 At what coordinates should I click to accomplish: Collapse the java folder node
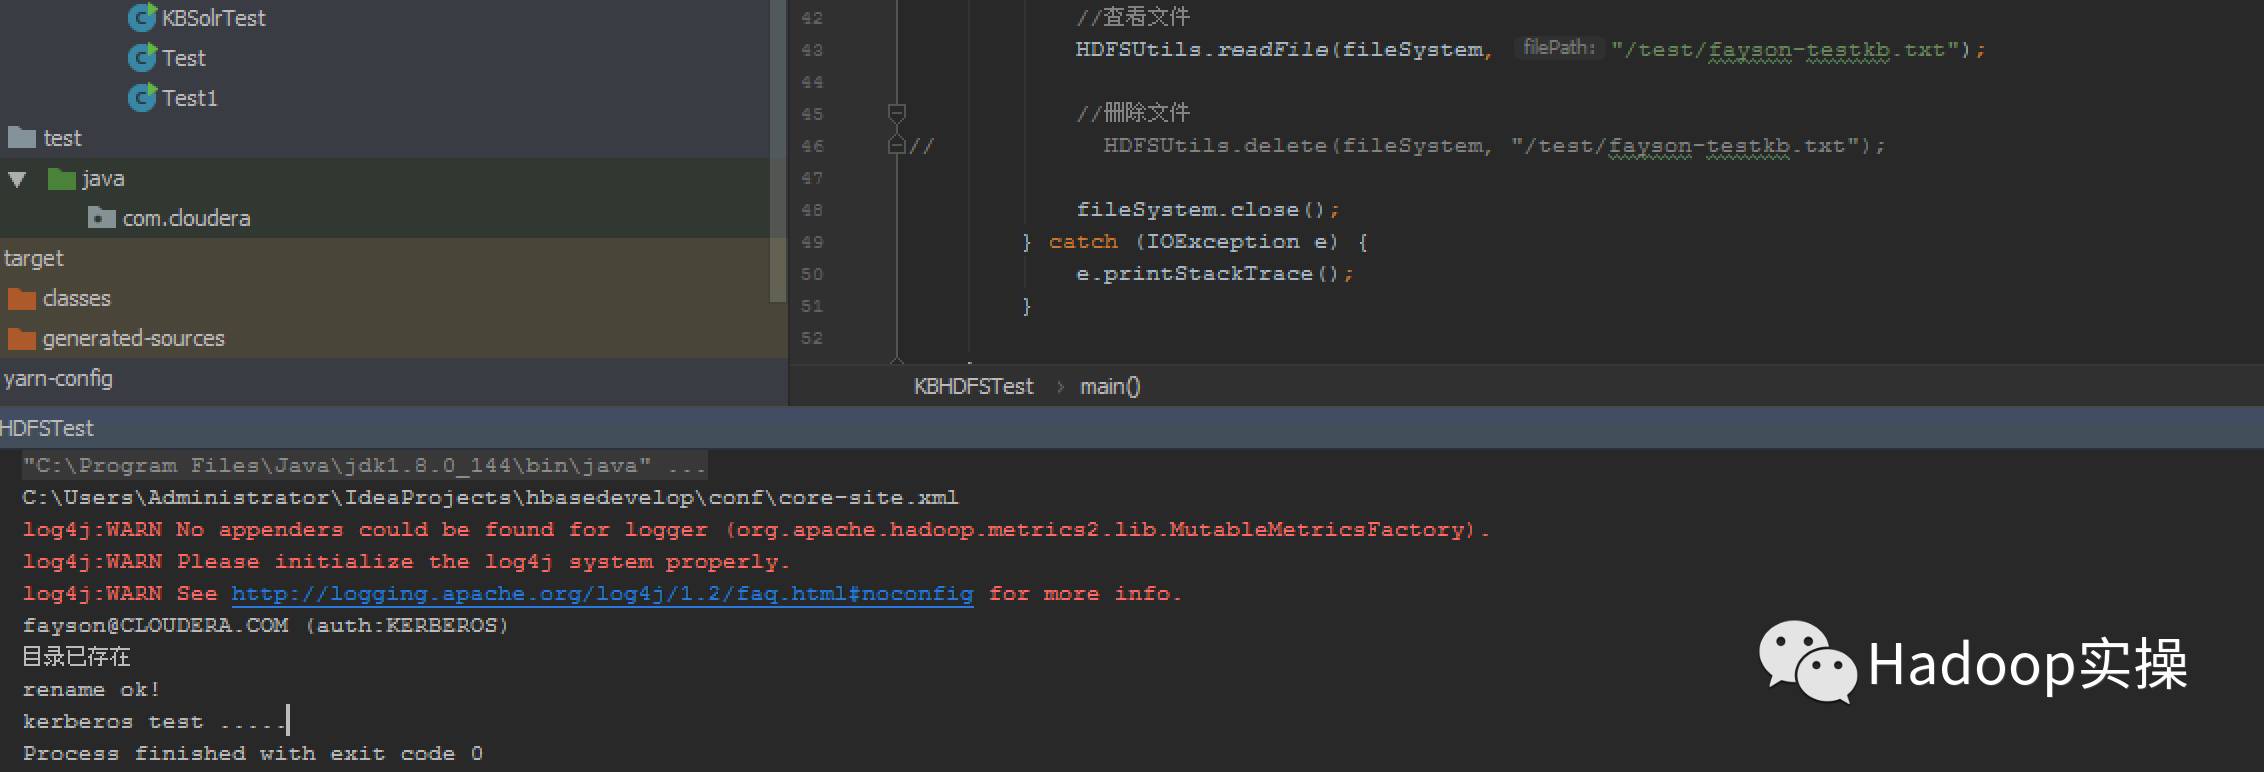(17, 179)
